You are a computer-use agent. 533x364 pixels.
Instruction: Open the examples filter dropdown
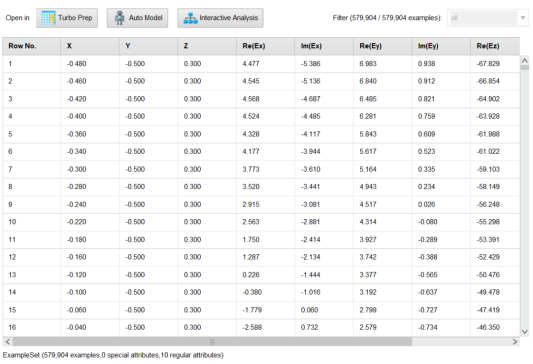[x=487, y=18]
